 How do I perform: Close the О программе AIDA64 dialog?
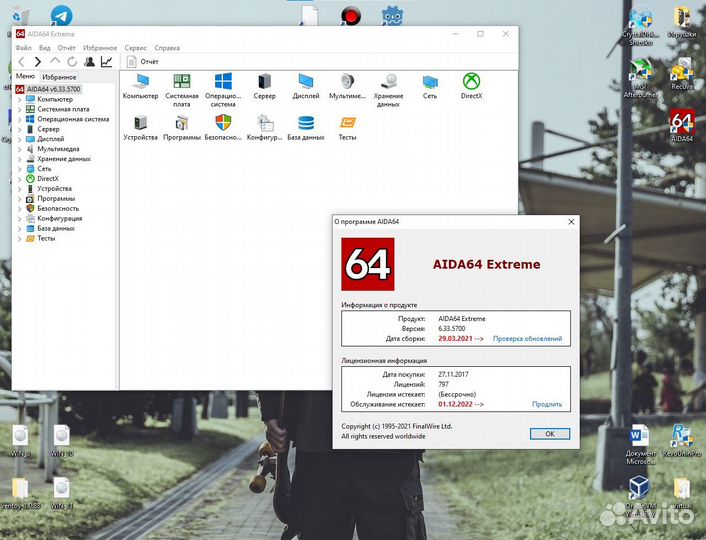tap(571, 222)
